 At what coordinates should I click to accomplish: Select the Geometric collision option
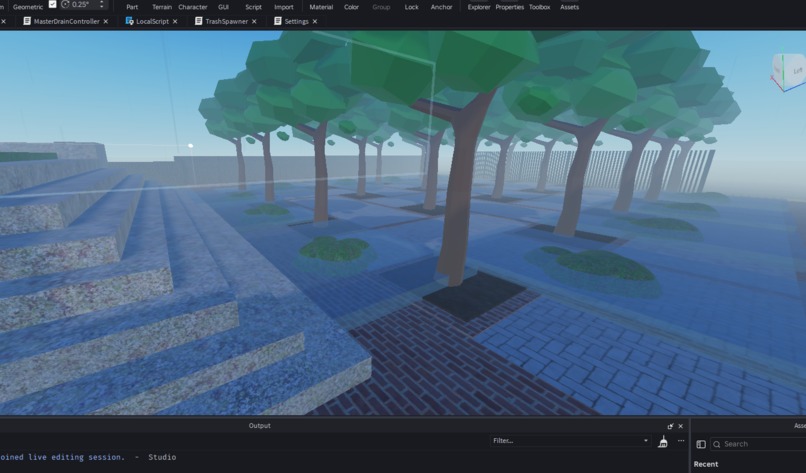pyautogui.click(x=28, y=7)
